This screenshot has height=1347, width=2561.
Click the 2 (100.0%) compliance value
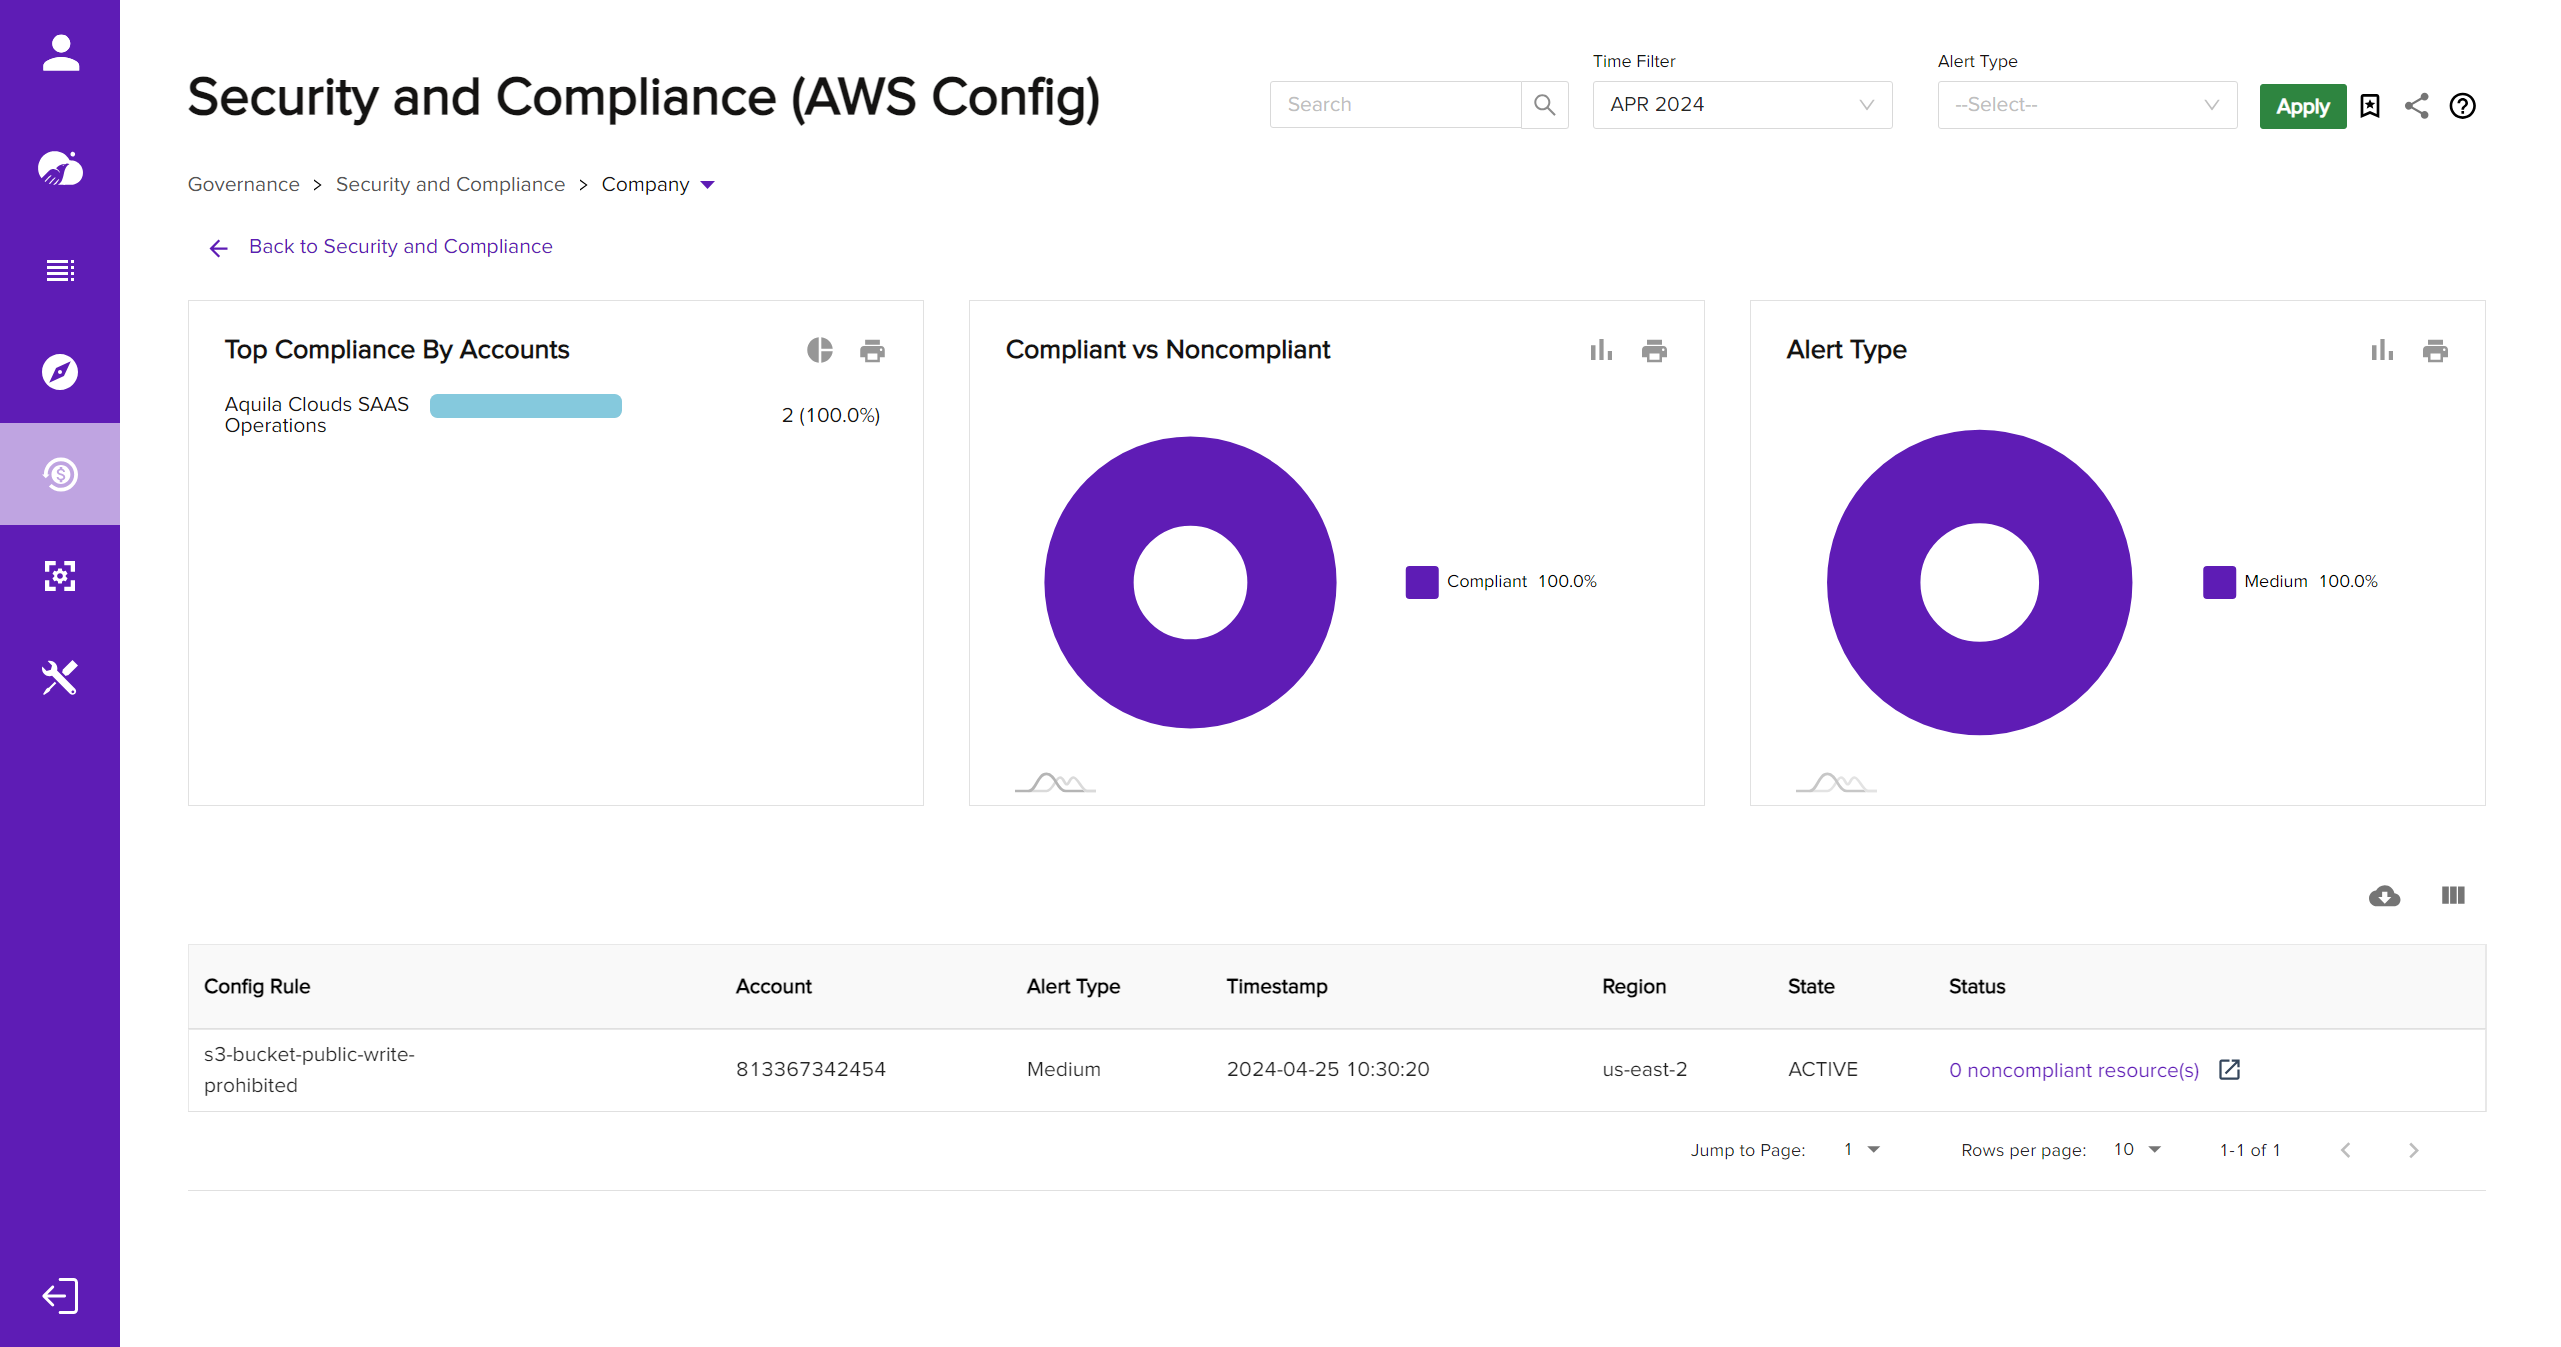830,415
